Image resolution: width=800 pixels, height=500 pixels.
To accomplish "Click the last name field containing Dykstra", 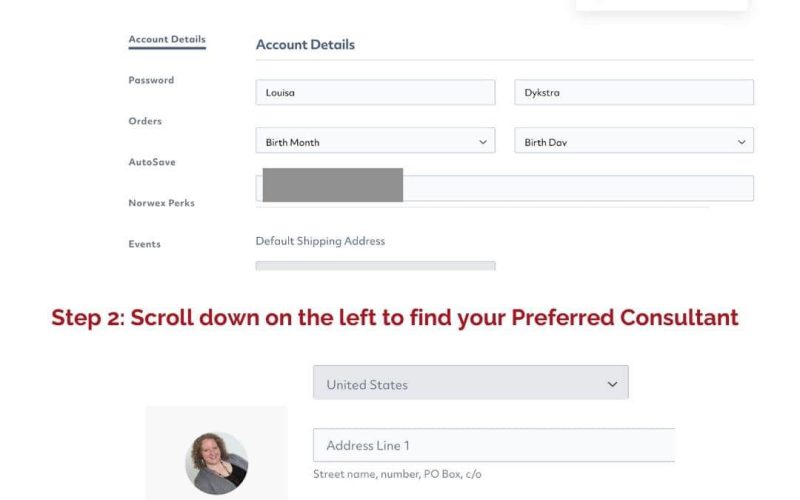I will pos(634,92).
